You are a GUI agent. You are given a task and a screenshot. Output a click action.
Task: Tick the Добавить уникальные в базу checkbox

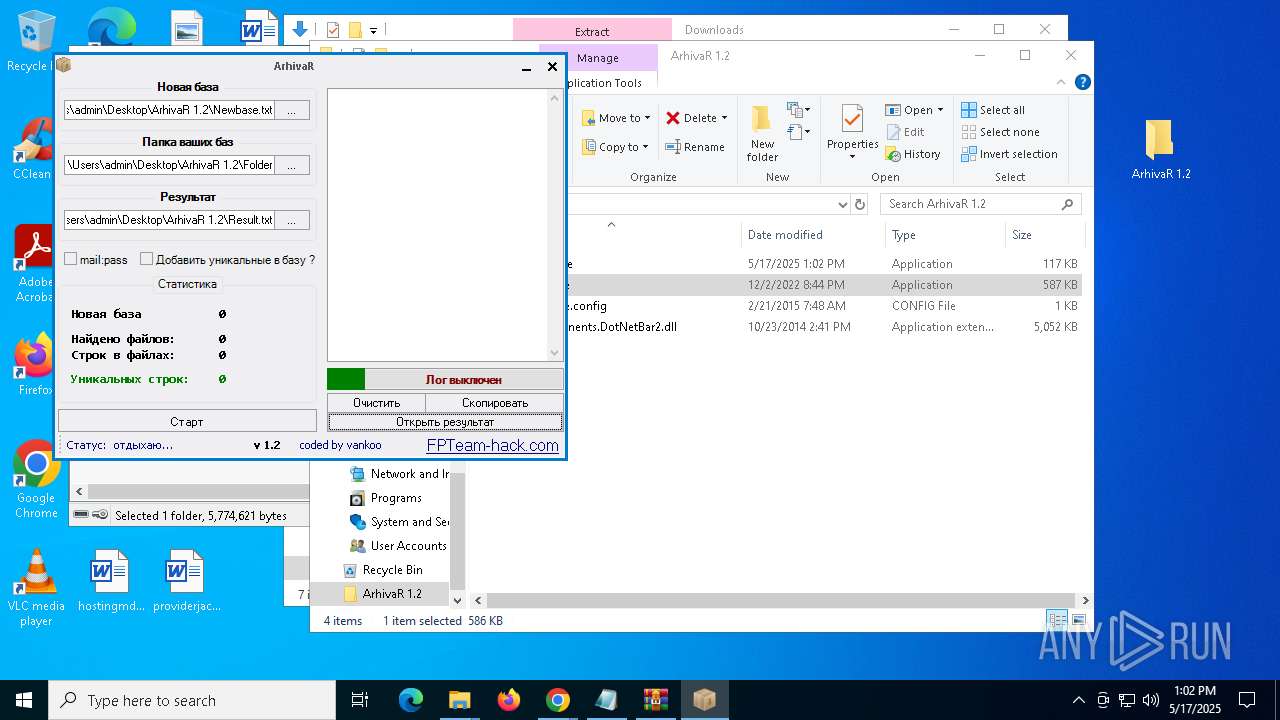tap(147, 259)
